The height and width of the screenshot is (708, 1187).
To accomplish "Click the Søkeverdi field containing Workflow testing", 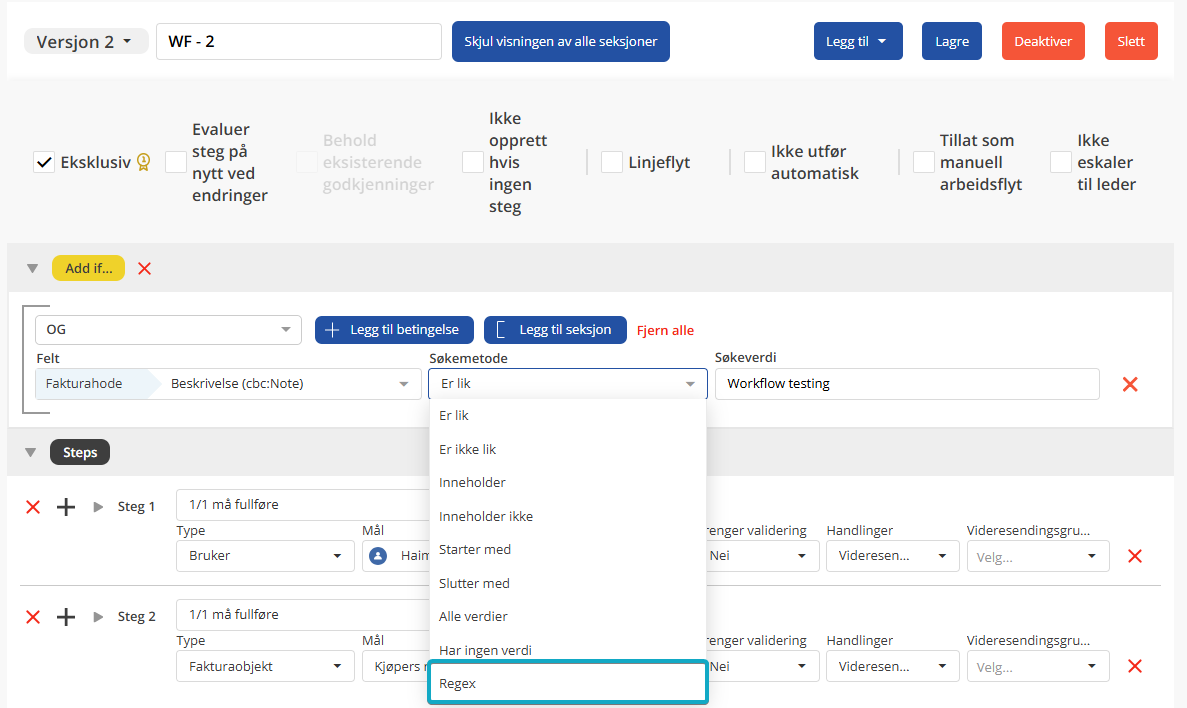I will click(x=906, y=384).
